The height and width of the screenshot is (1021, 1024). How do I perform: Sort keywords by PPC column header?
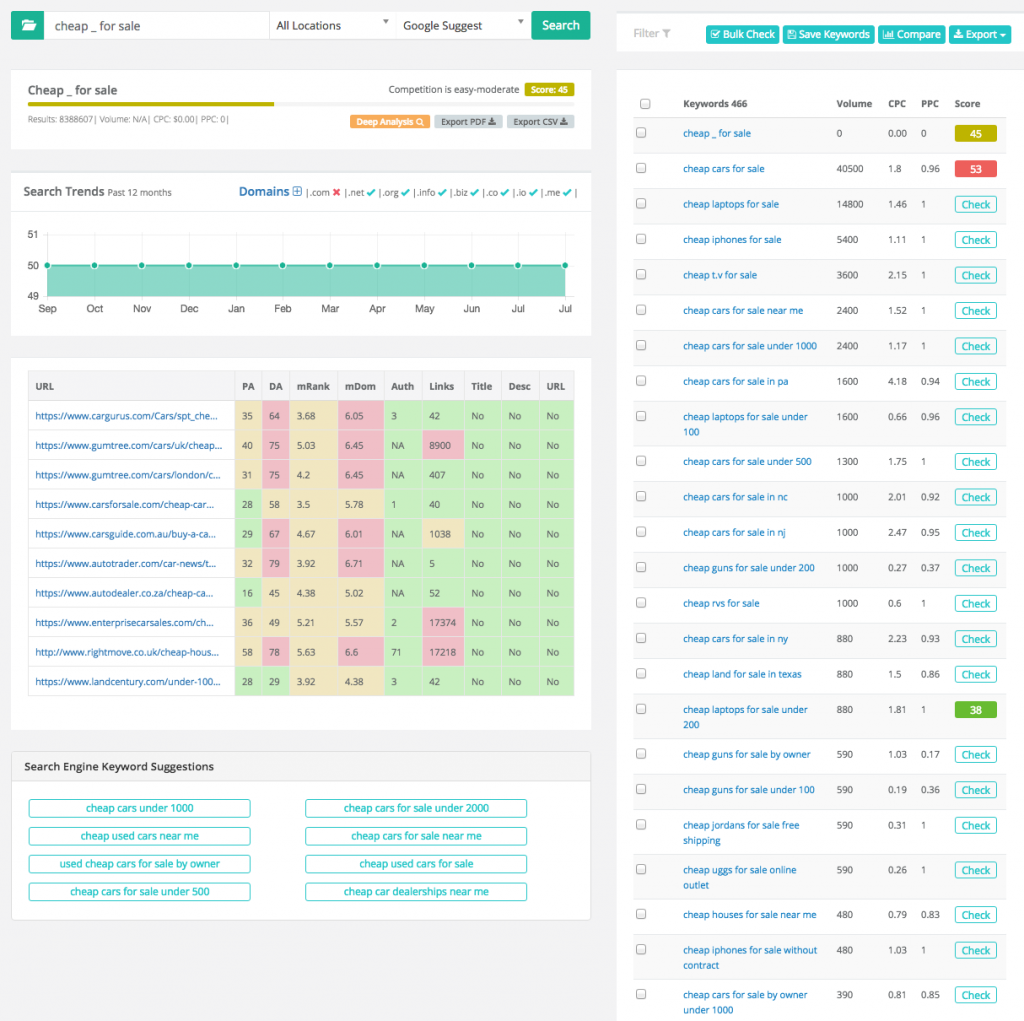click(x=930, y=104)
